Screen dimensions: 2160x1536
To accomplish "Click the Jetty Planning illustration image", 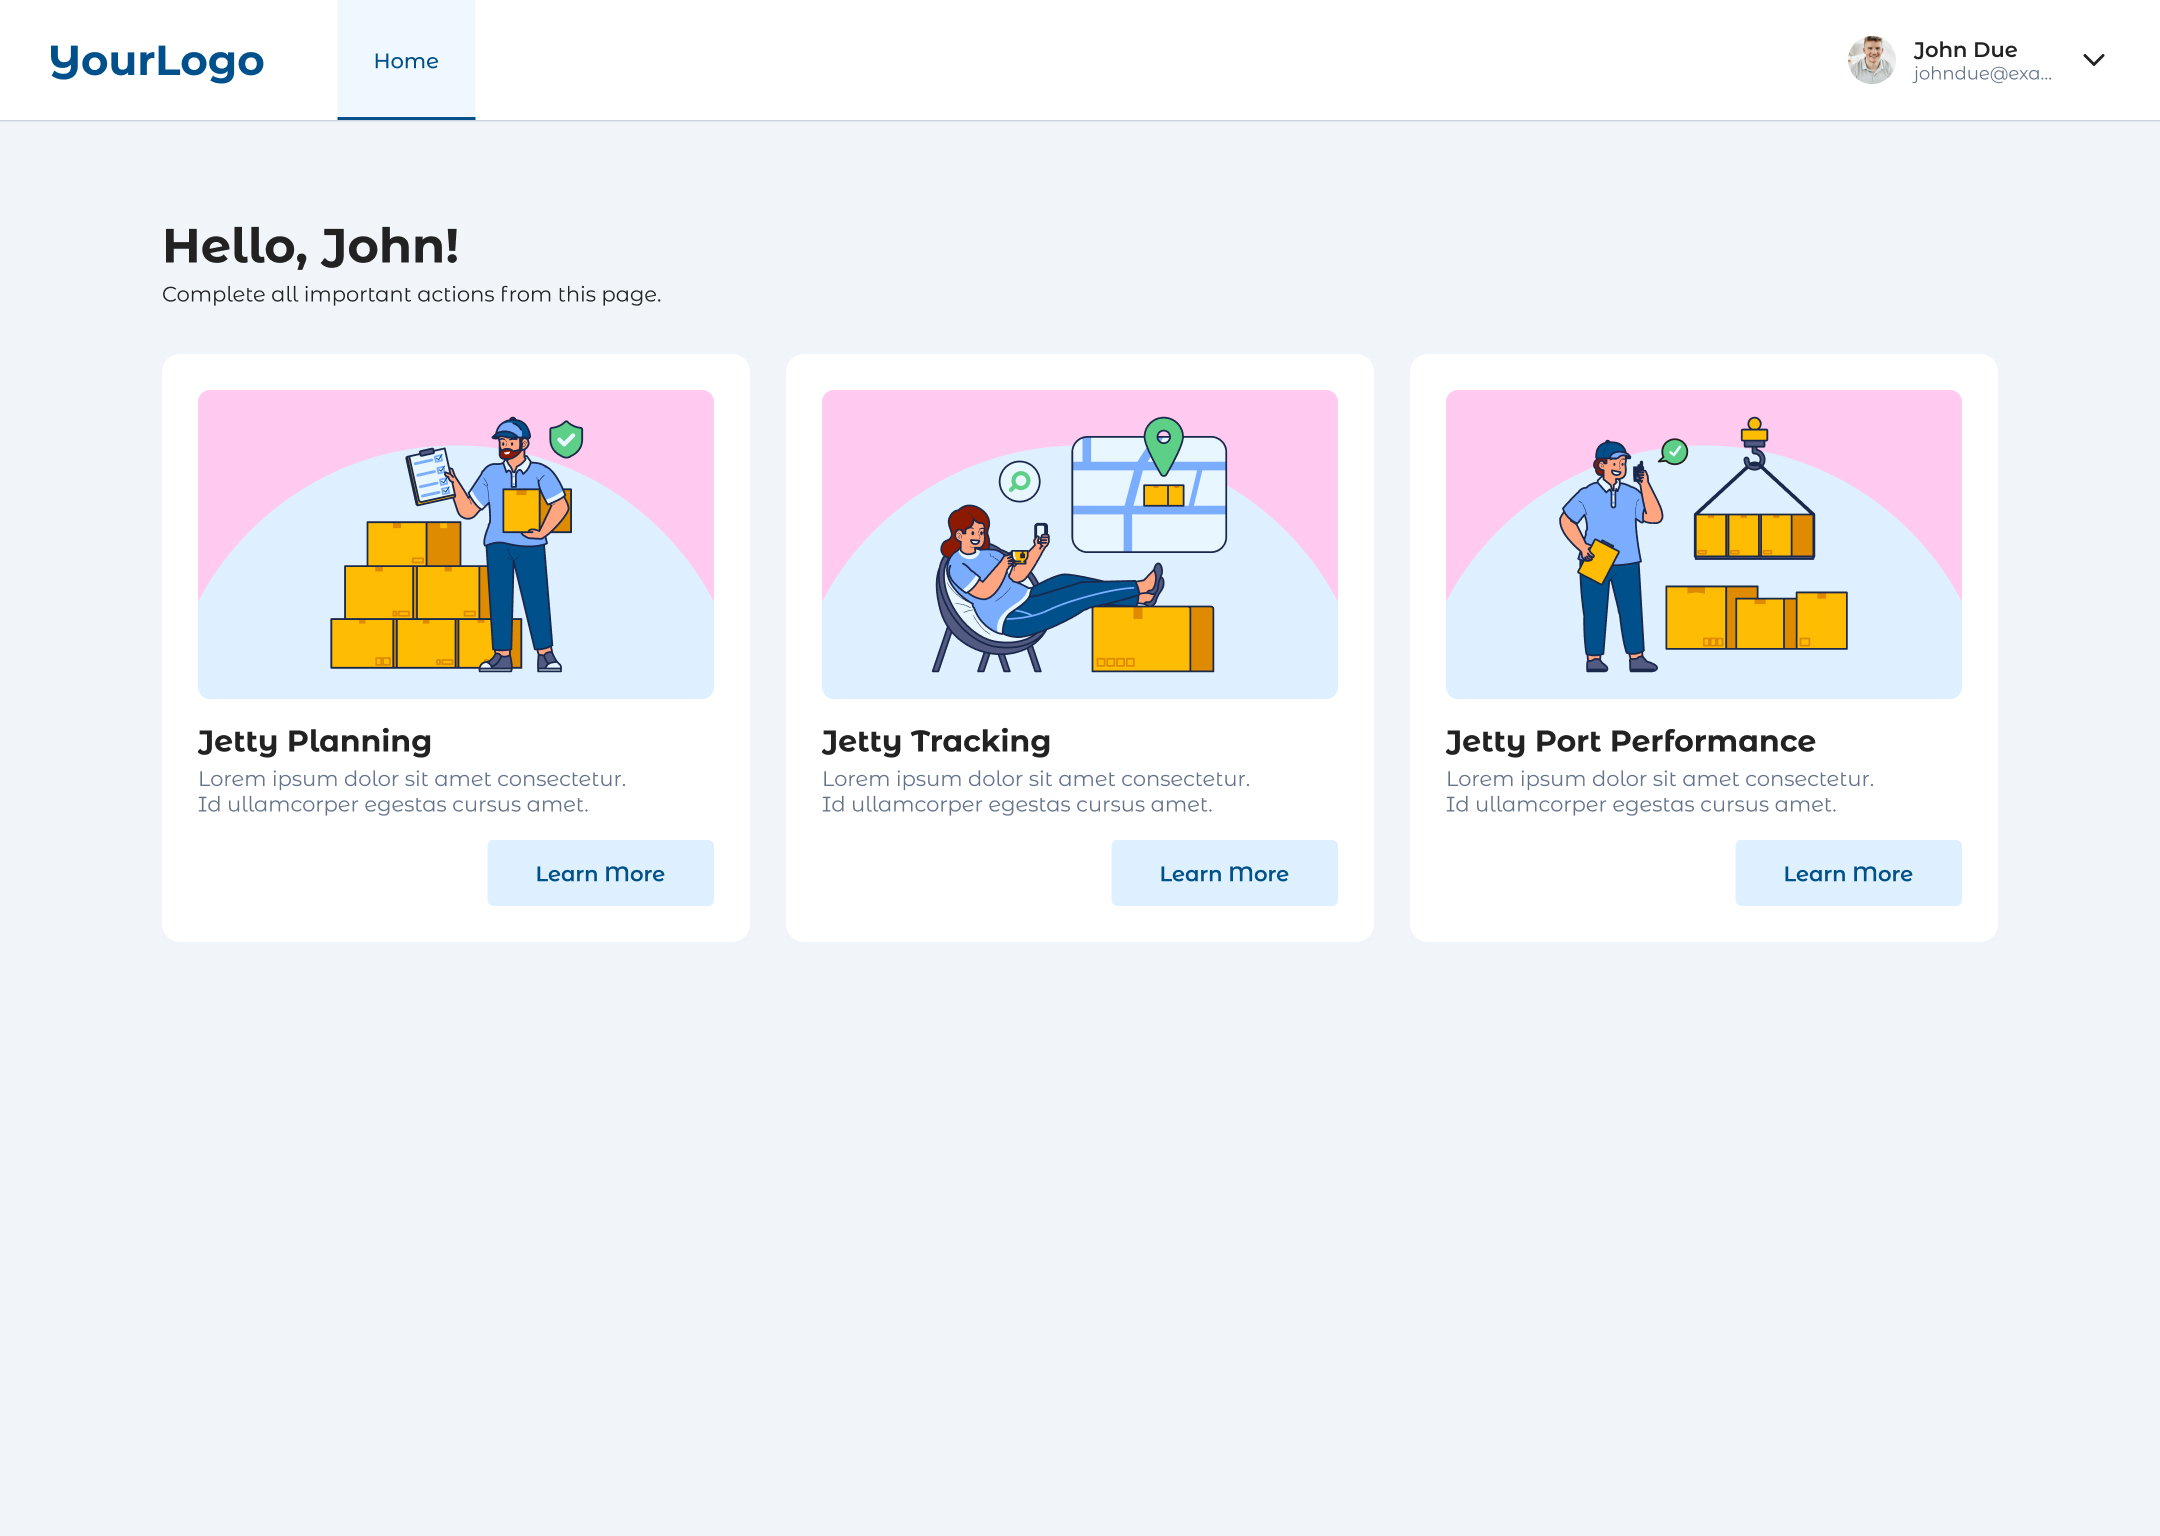I will pyautogui.click(x=456, y=544).
